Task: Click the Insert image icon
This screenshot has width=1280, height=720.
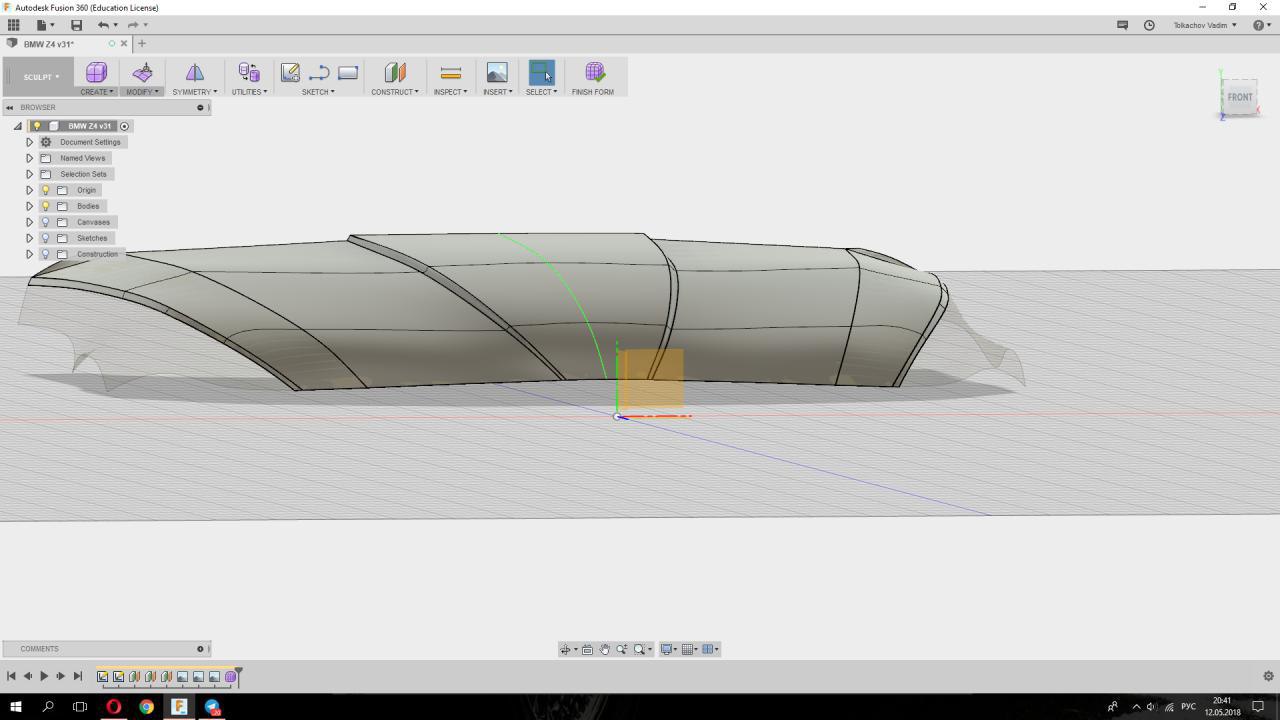Action: click(x=497, y=72)
